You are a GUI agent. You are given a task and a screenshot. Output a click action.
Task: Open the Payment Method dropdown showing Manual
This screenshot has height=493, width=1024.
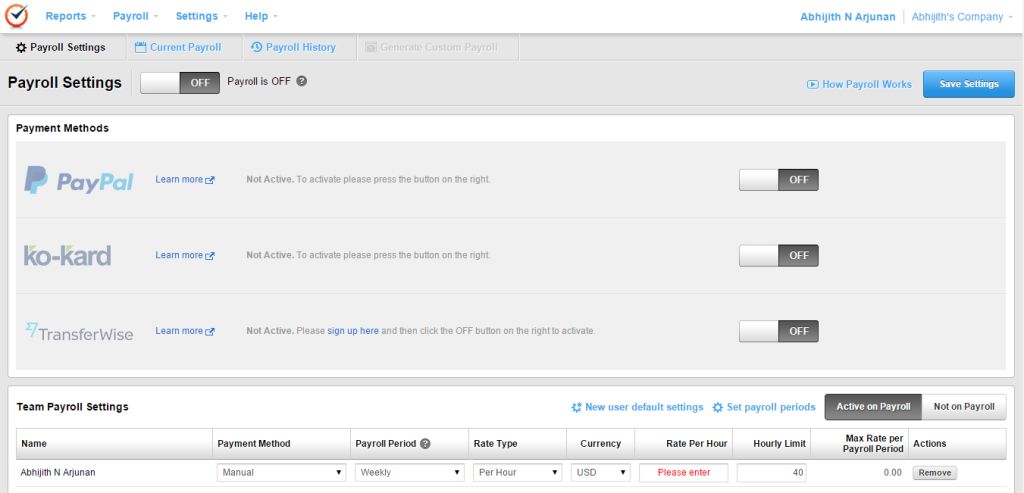coord(281,472)
